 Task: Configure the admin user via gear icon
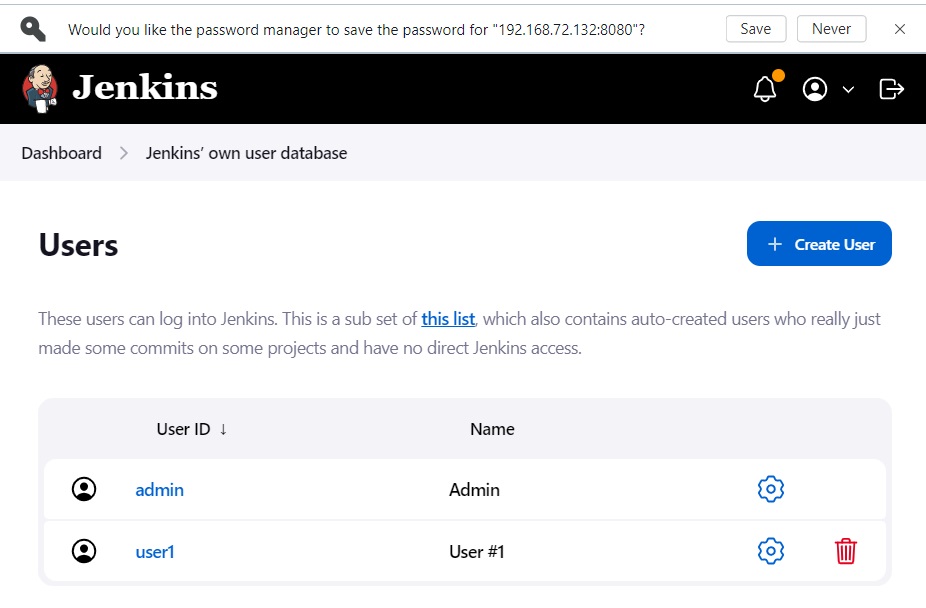pyautogui.click(x=771, y=489)
